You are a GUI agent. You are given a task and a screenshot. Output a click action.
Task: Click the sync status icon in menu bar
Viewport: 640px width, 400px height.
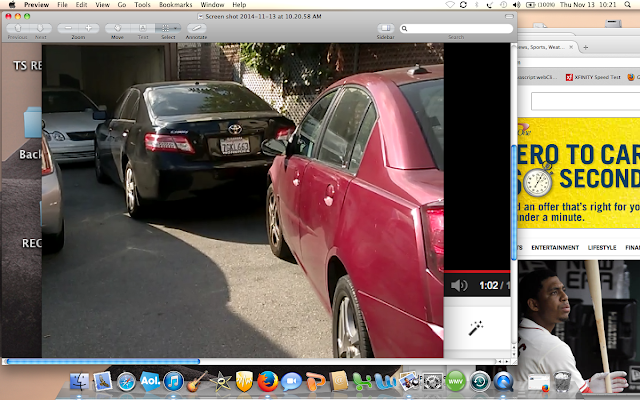[463, 4]
